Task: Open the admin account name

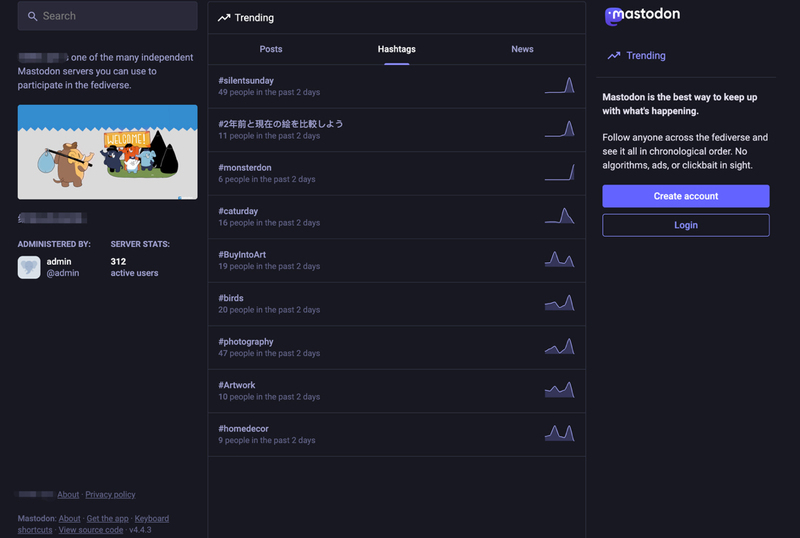Action: (59, 261)
